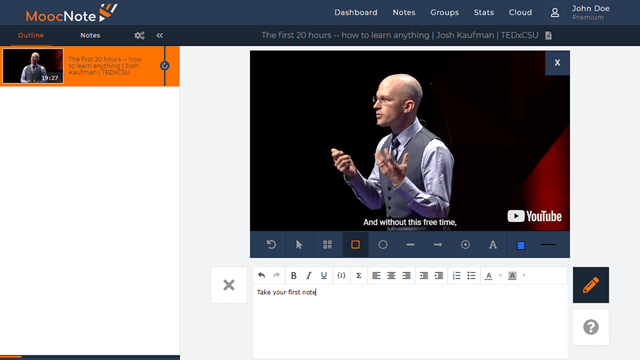
Task: Undo last edit in note editor
Action: pos(262,276)
